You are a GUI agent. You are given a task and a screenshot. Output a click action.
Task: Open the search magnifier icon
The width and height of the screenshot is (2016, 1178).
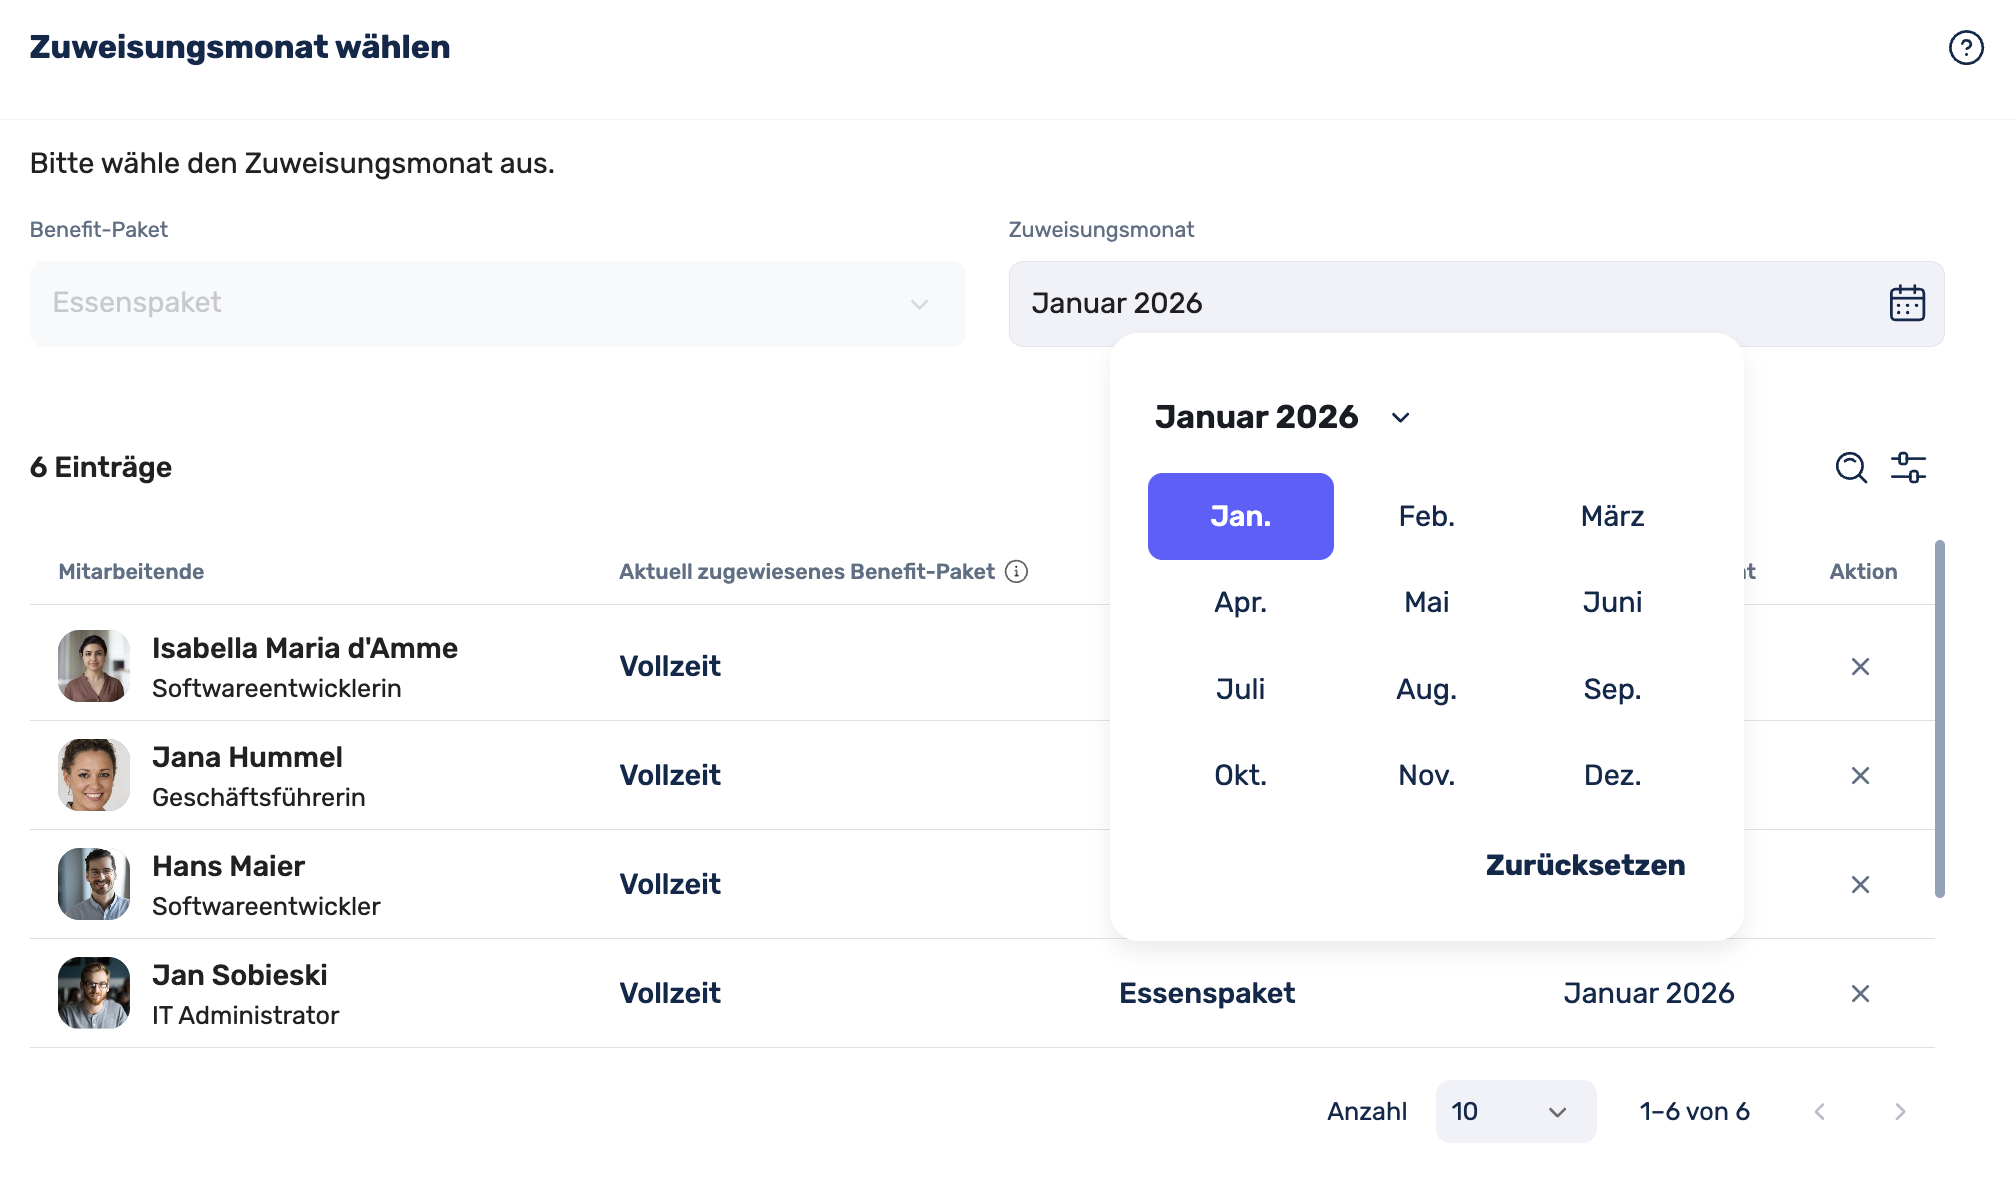pyautogui.click(x=1851, y=467)
